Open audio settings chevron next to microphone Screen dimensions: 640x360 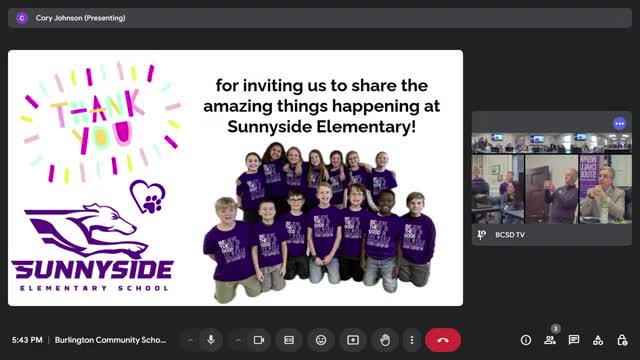click(190, 340)
